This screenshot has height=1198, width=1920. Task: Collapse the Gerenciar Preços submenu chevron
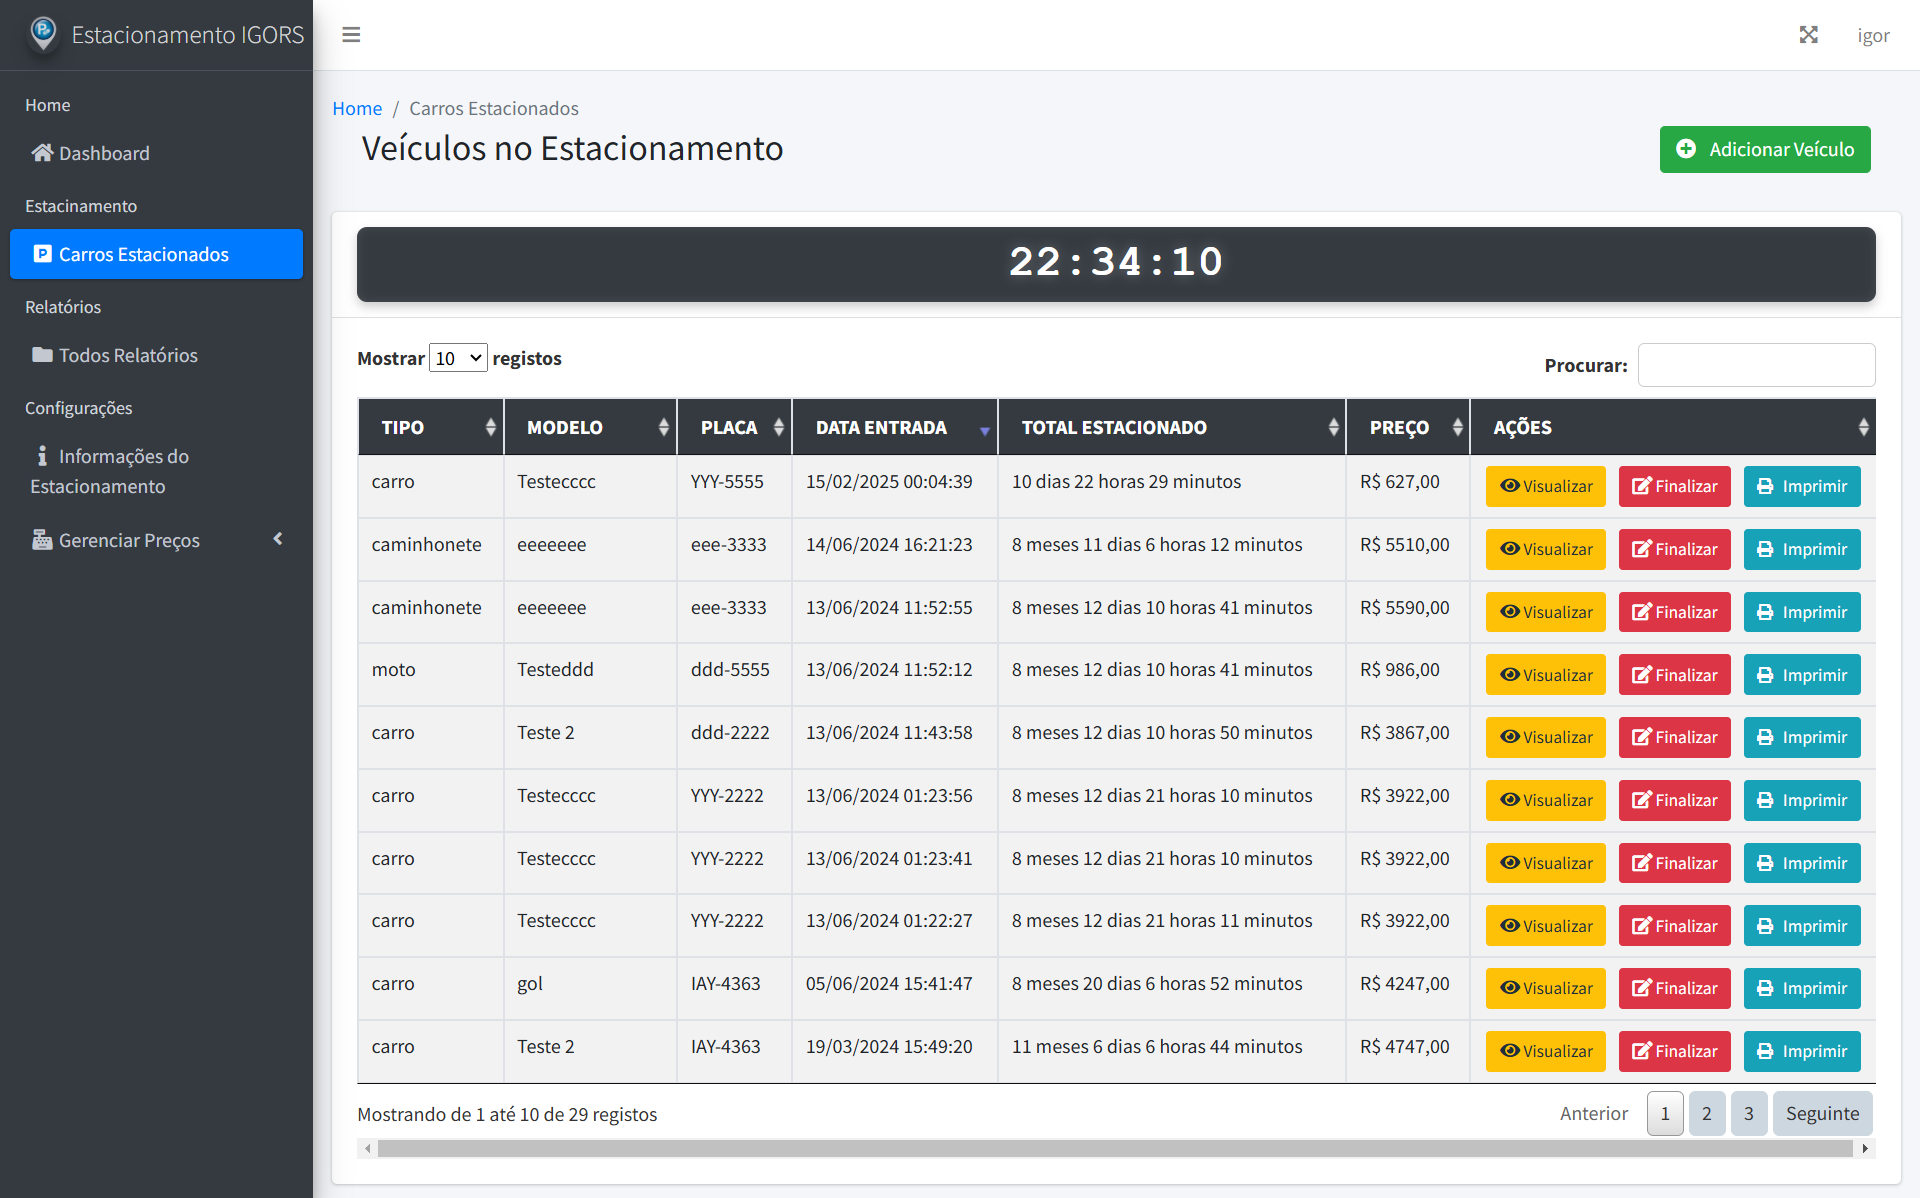(x=278, y=538)
